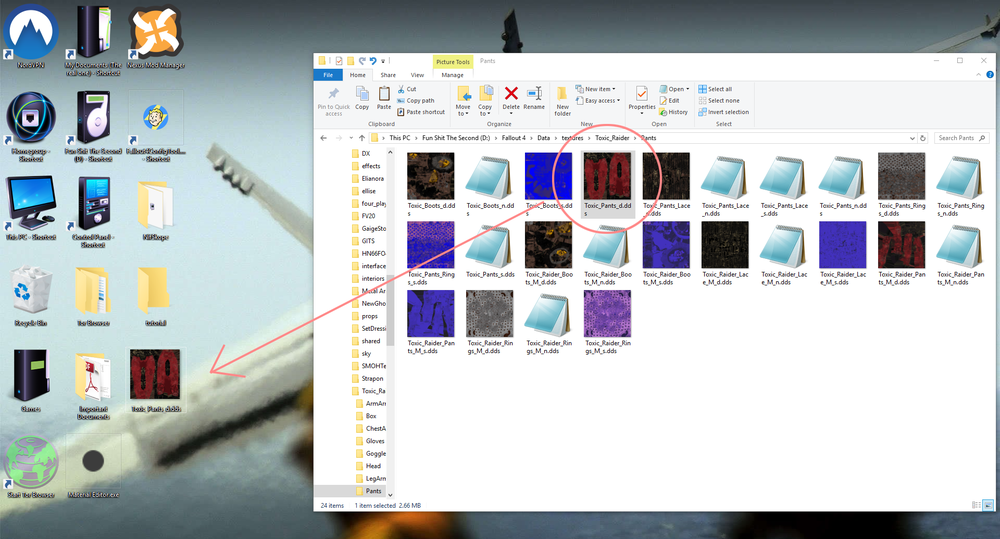
Task: Open This PC desktop shortcut
Action: tap(31, 209)
